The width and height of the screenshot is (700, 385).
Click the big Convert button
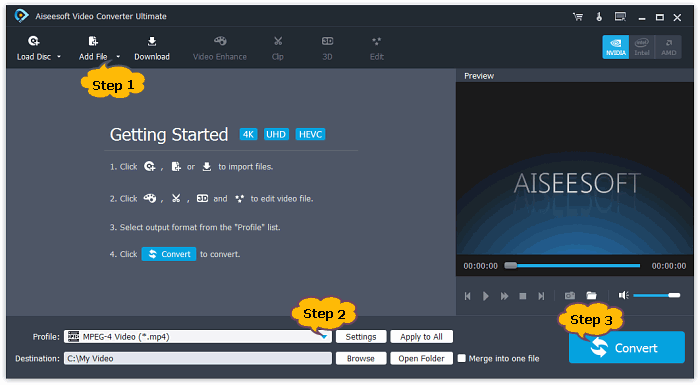[x=627, y=347]
